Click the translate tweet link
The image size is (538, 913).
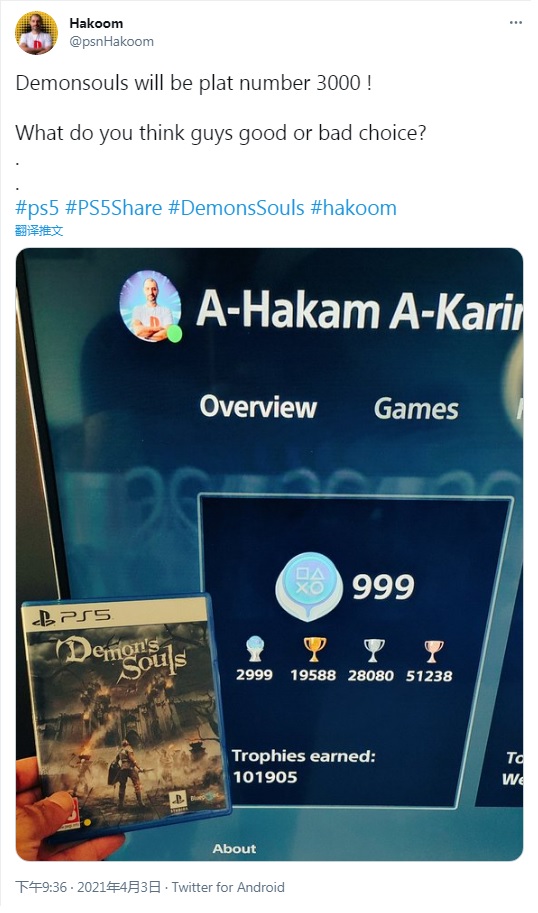tap(39, 231)
